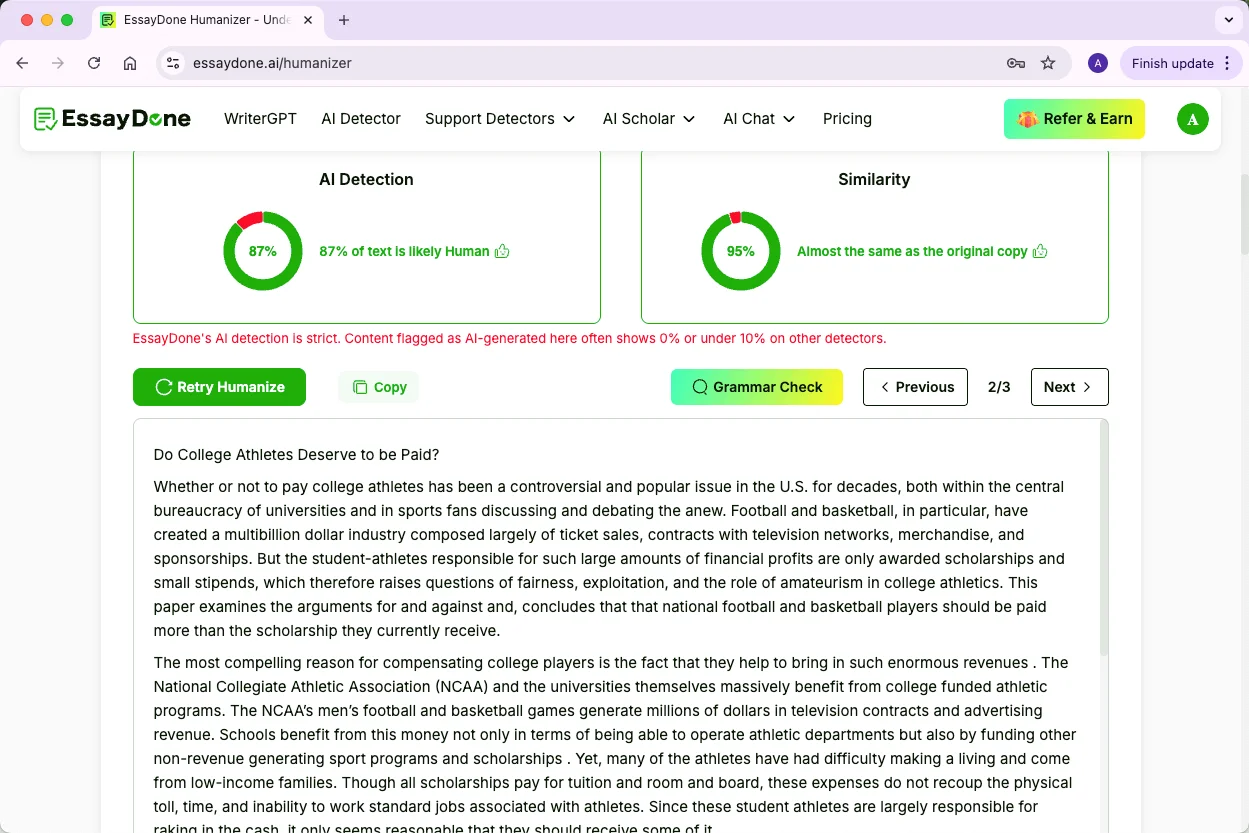
Task: Click thumbs-up icon beside Similarity result
Action: tap(1040, 251)
